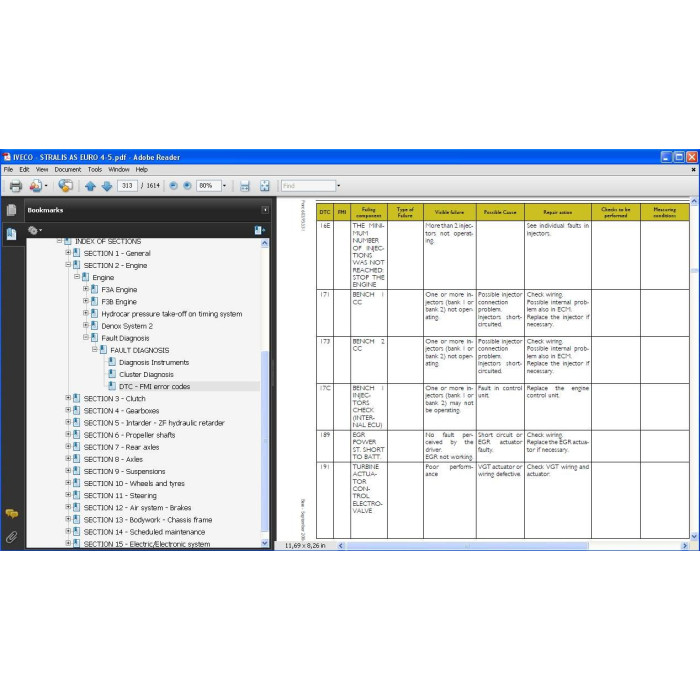Screen dimensions: 700x700
Task: Open bookmark options gear menu
Action: pos(35,230)
